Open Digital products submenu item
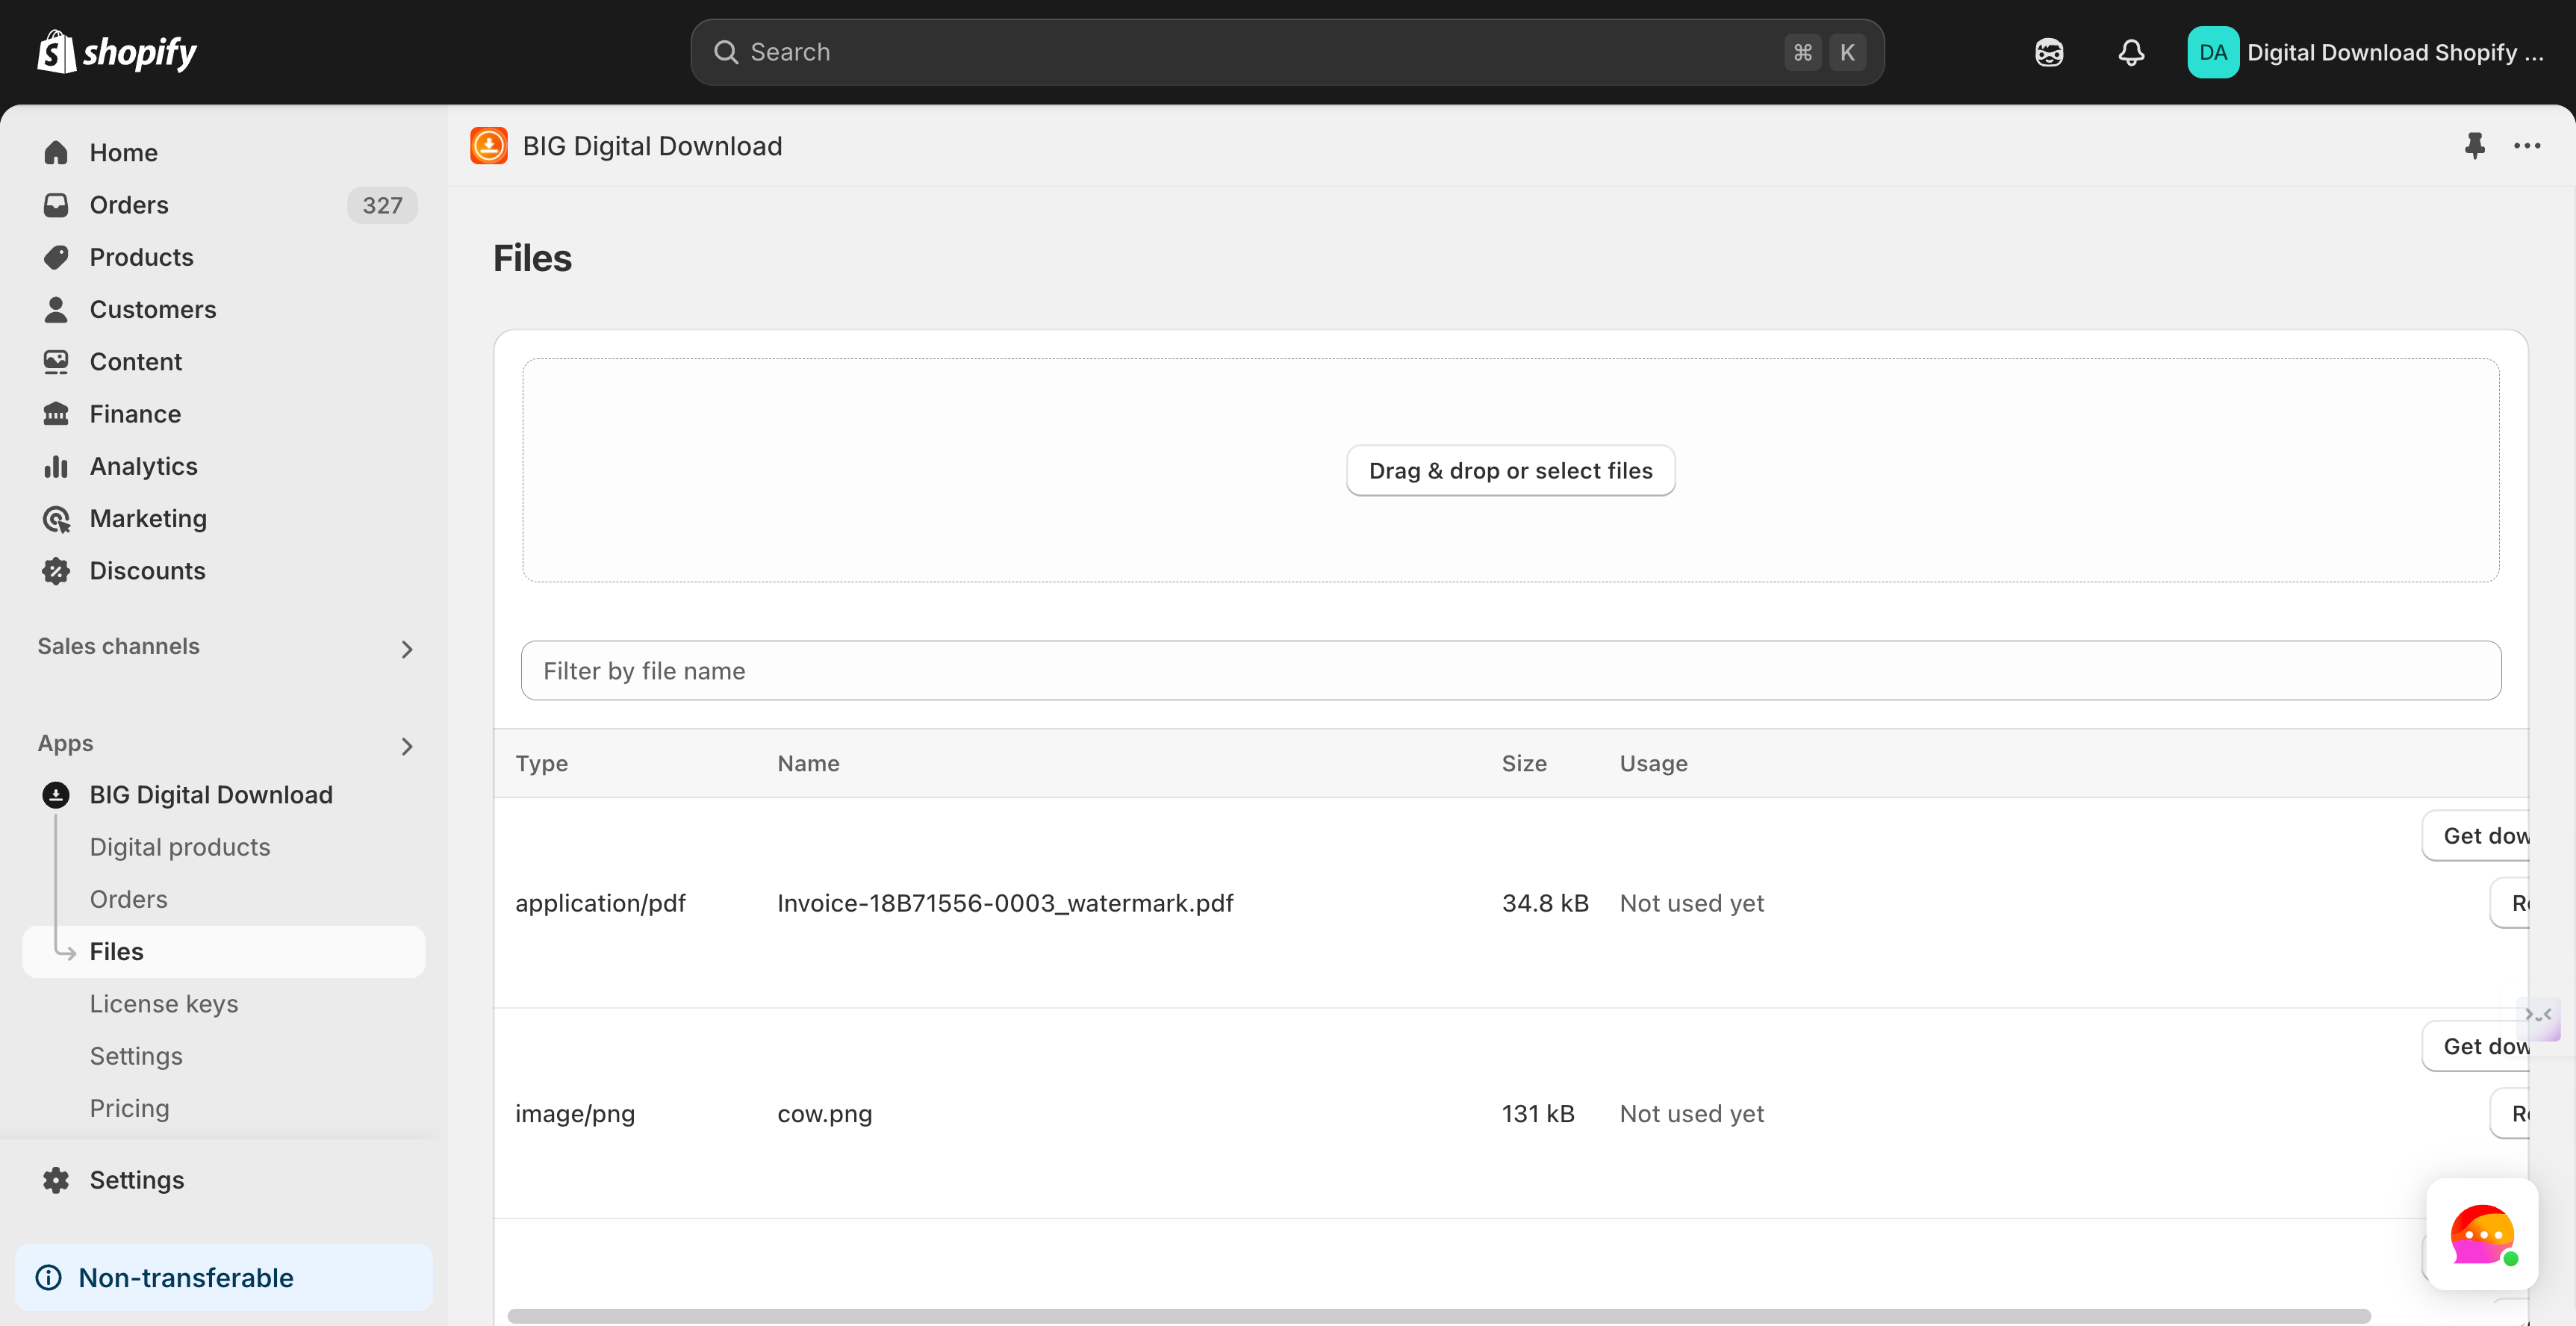Screen dimensions: 2576x1326 [x=180, y=847]
